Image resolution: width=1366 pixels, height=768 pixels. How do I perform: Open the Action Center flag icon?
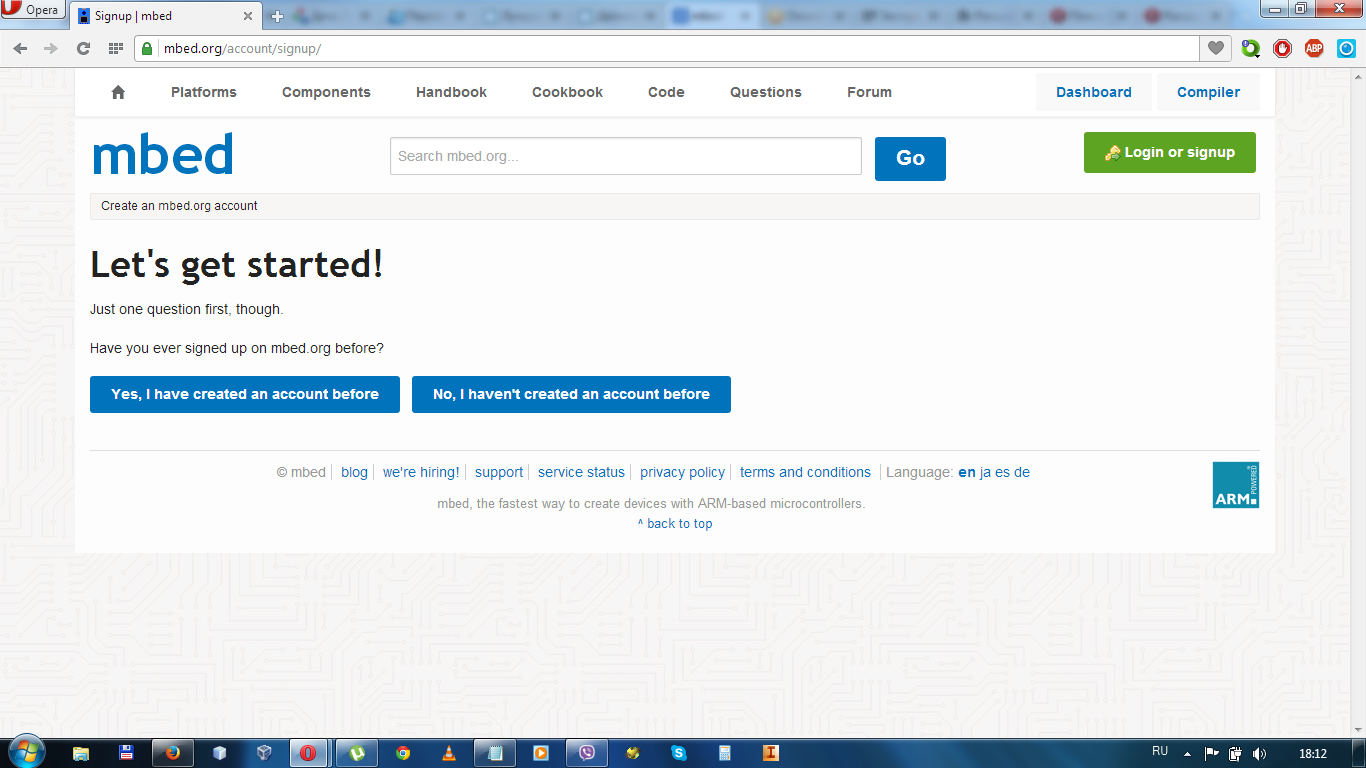(1212, 753)
